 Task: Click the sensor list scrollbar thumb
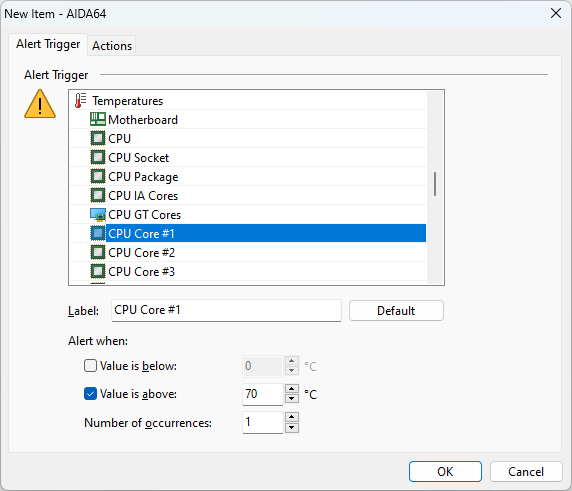point(435,184)
